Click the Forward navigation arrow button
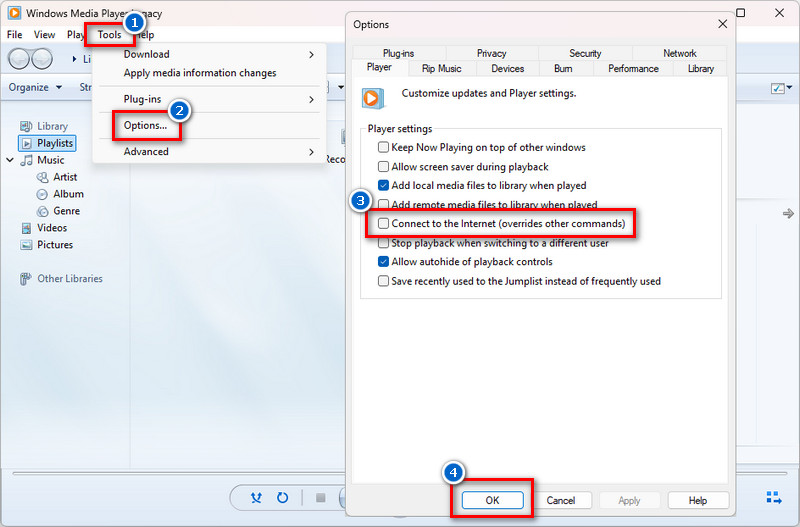Image resolution: width=800 pixels, height=527 pixels. (x=42, y=59)
